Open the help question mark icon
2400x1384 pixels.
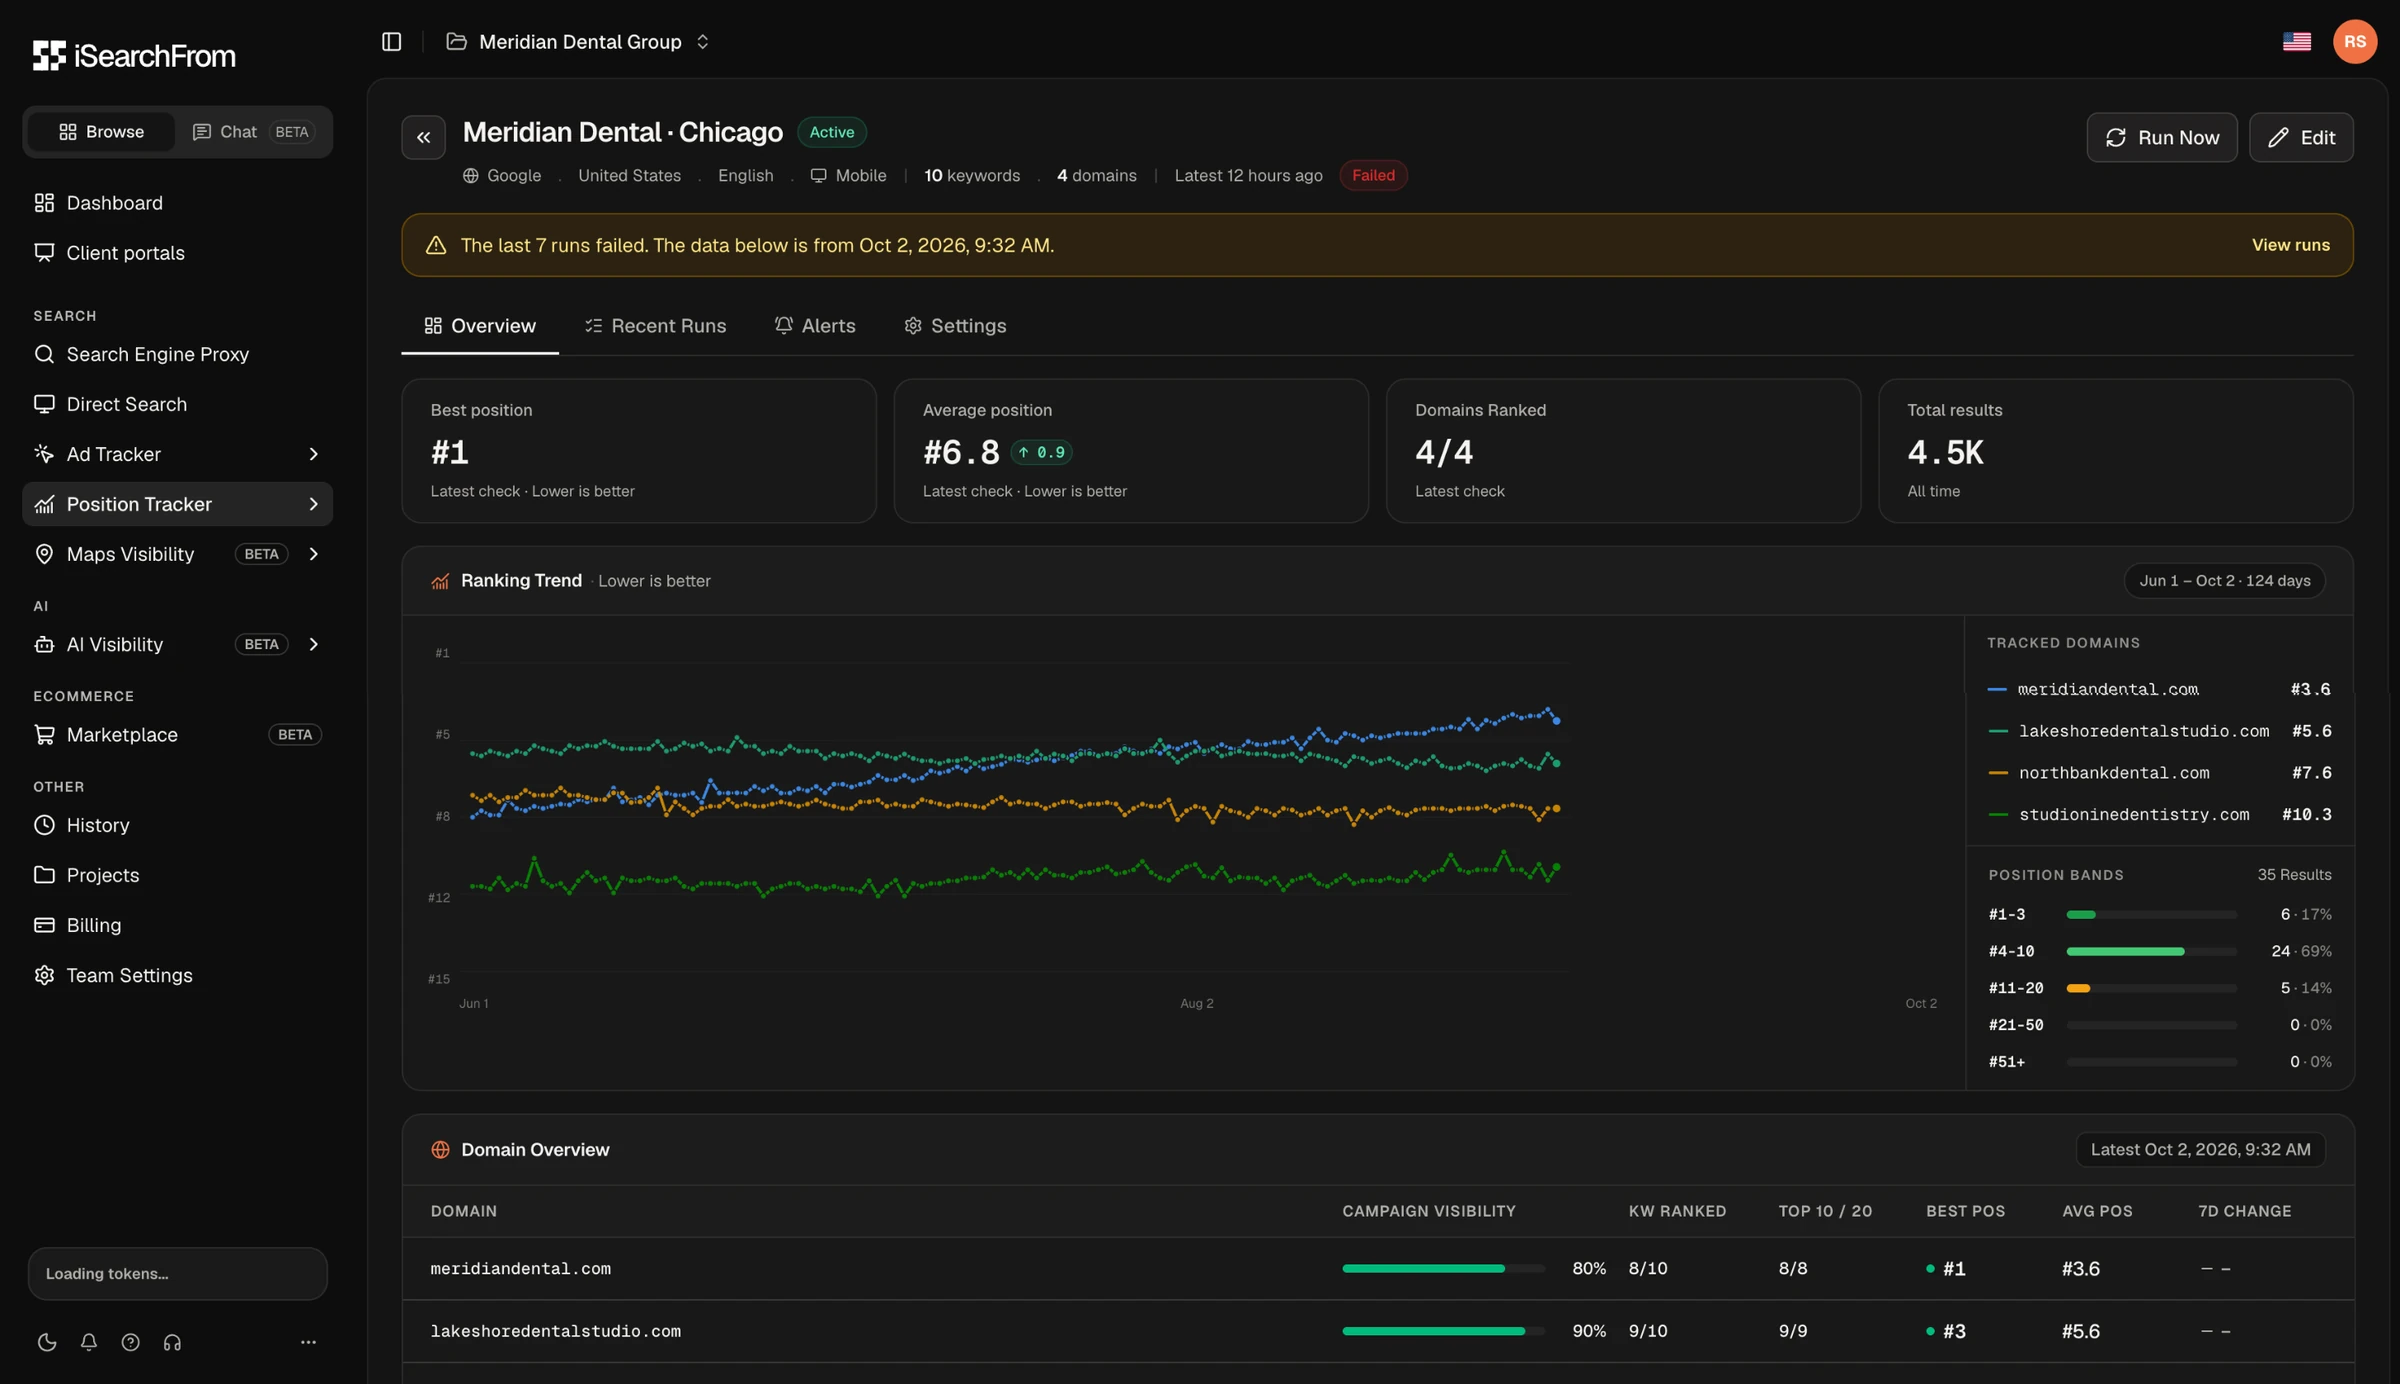[130, 1342]
